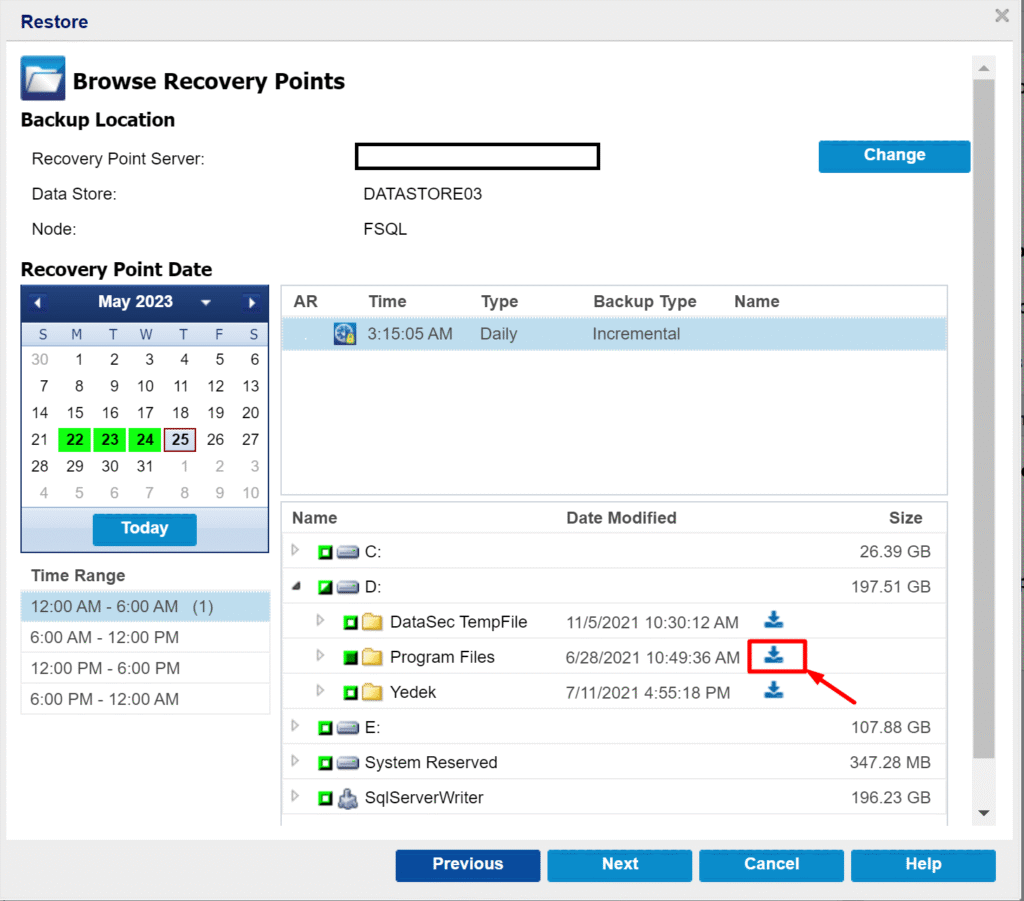Check the selection box for C: drive
This screenshot has width=1024, height=901.
pyautogui.click(x=325, y=552)
